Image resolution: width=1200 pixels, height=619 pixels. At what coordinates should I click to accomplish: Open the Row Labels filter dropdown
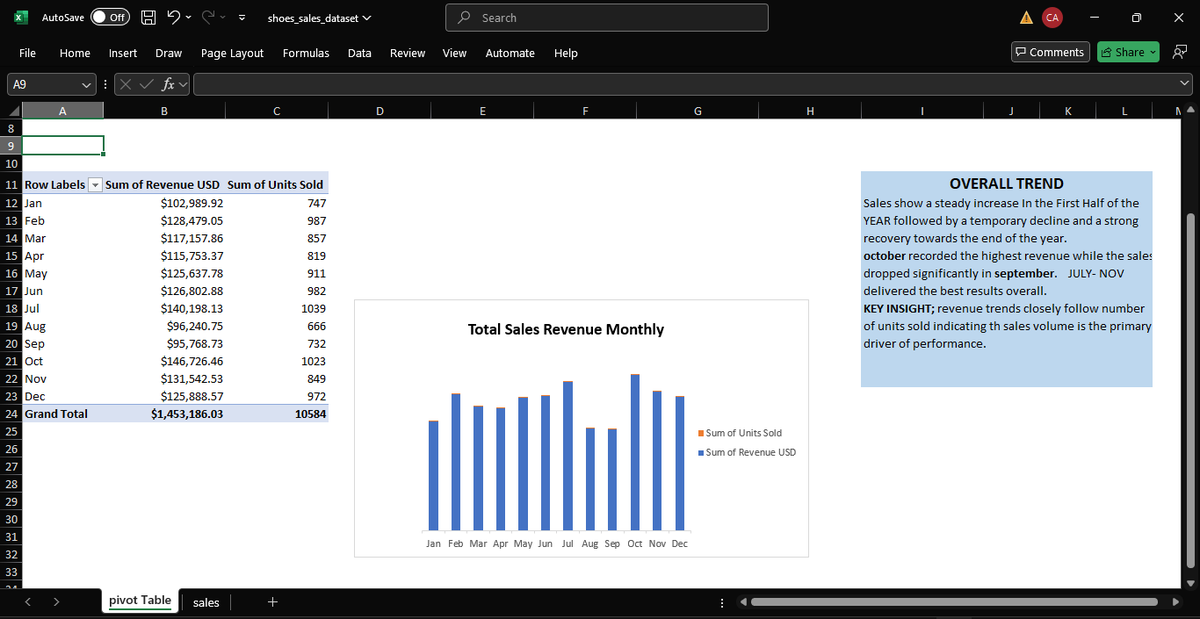point(95,185)
